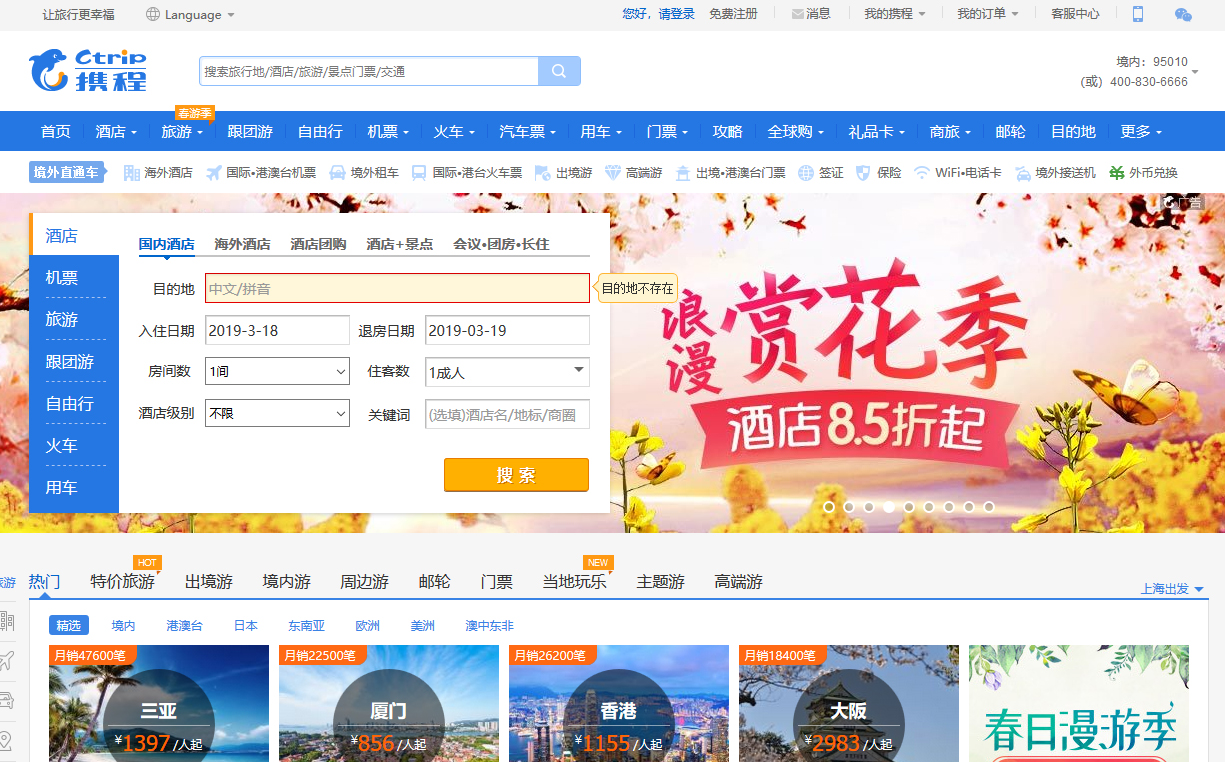Click the WeChat icon in top bar
The image size is (1225, 762).
click(1183, 14)
